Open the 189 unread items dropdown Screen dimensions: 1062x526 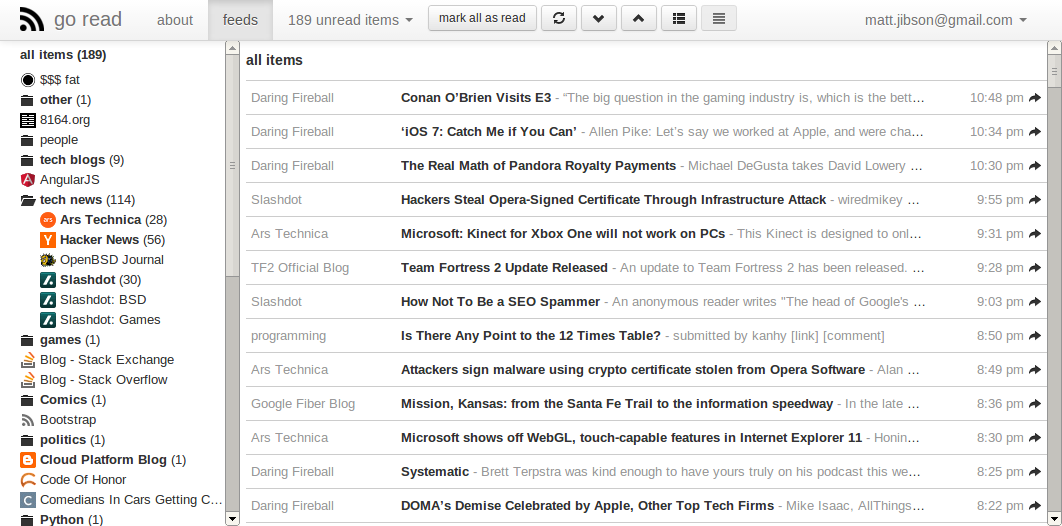(x=350, y=20)
